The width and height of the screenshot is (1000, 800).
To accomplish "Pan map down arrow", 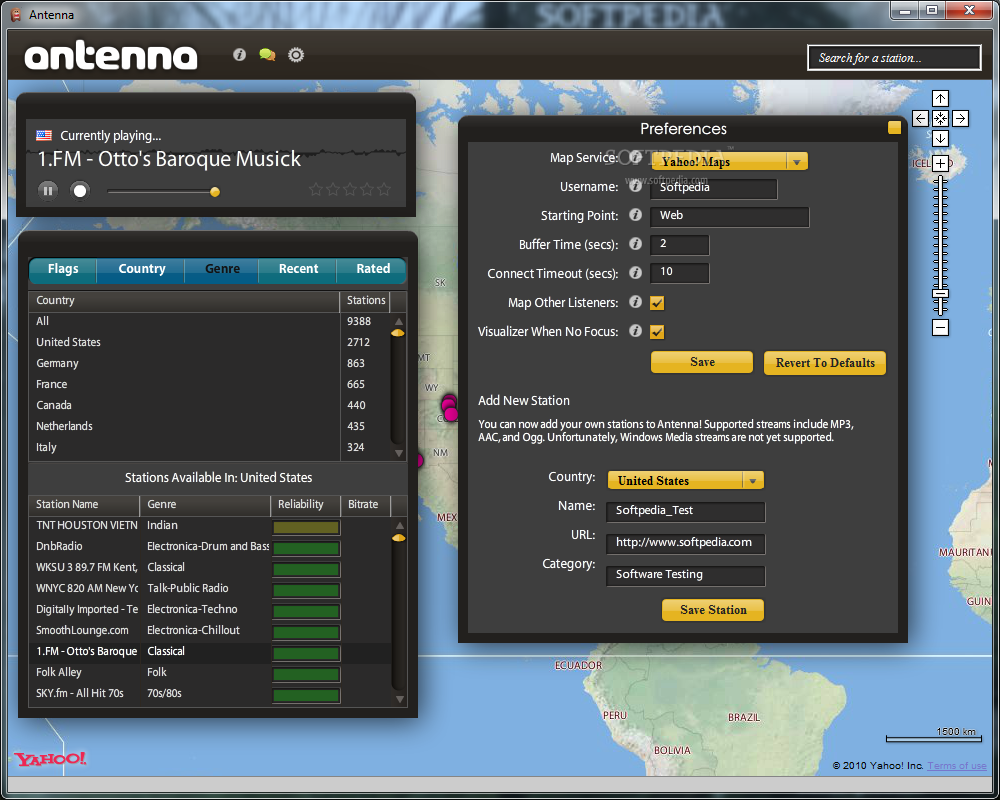I will point(940,138).
